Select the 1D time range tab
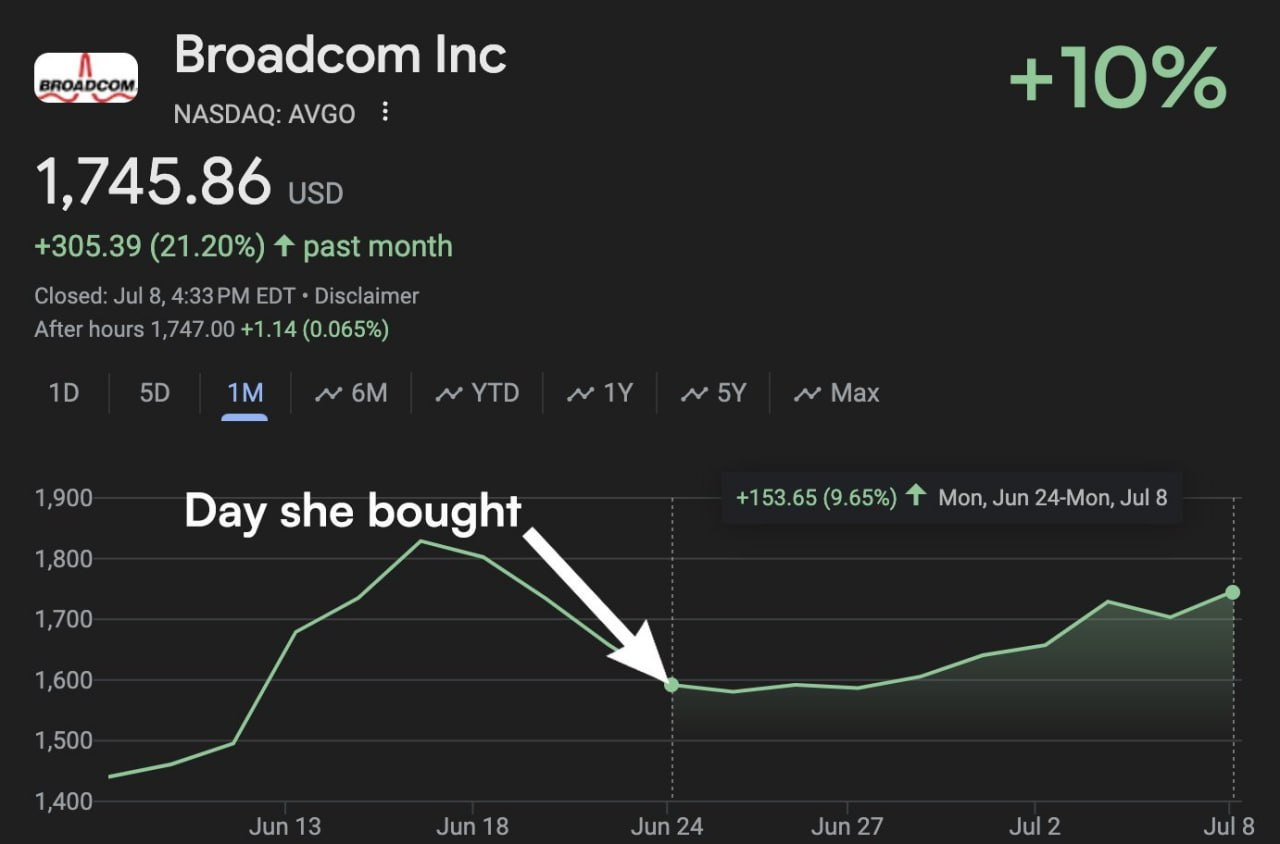 point(64,393)
